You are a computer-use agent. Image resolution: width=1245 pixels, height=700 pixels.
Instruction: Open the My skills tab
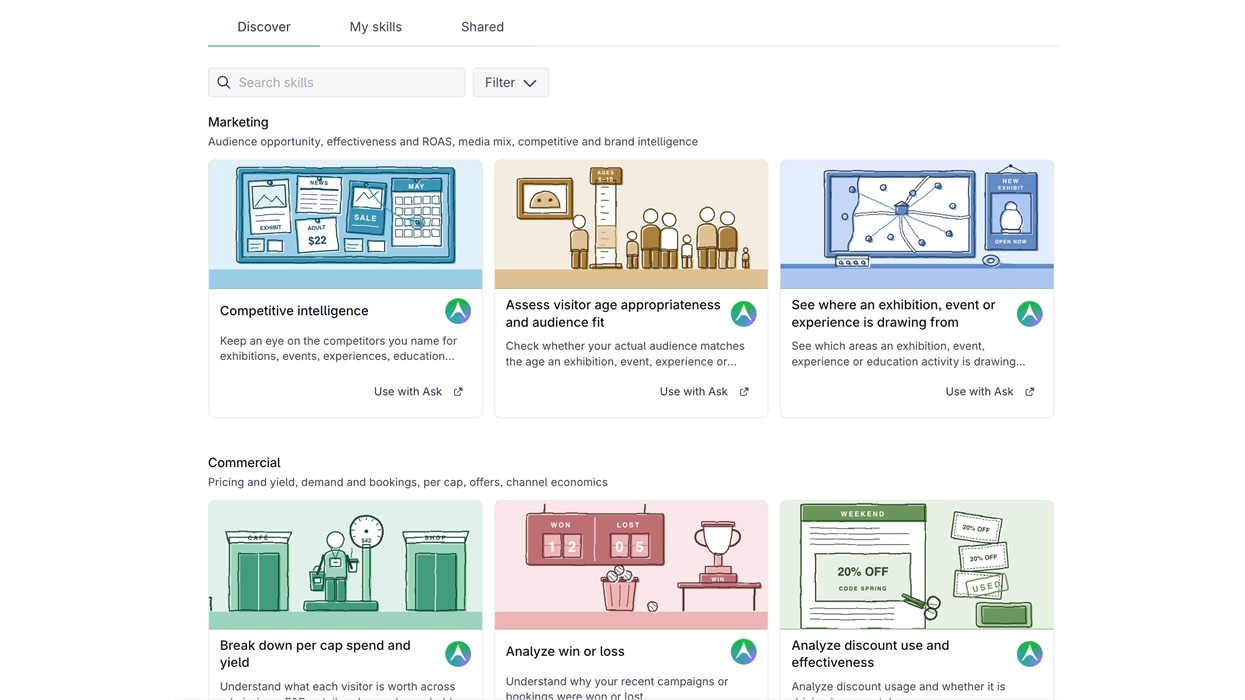coord(376,27)
